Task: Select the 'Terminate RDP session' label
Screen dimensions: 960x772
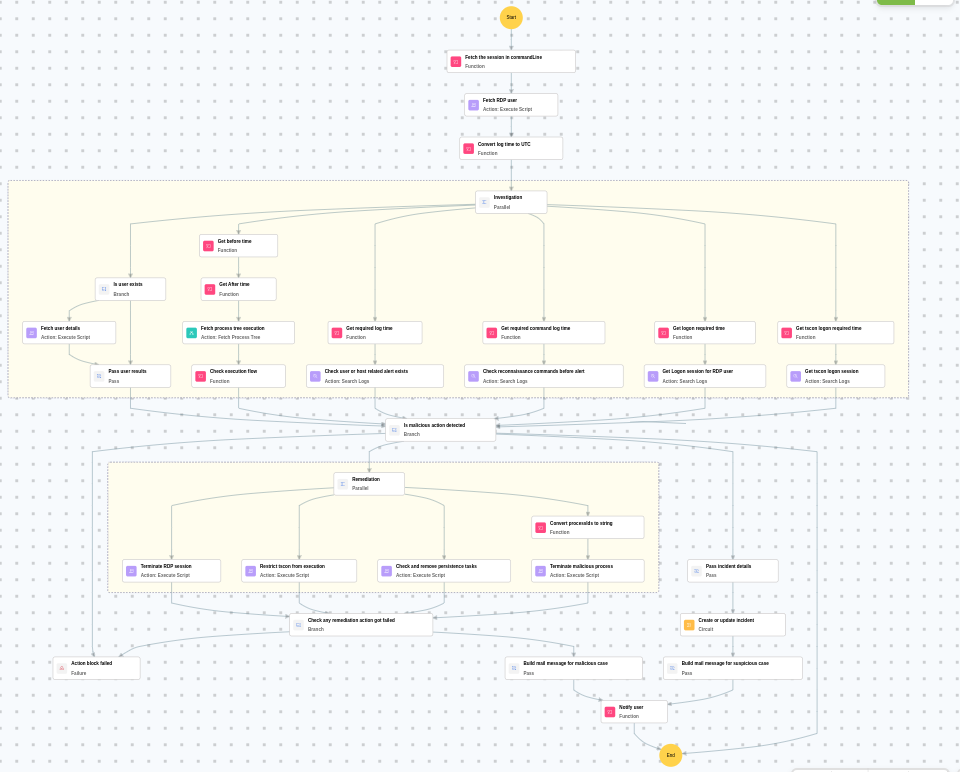Action: (166, 566)
